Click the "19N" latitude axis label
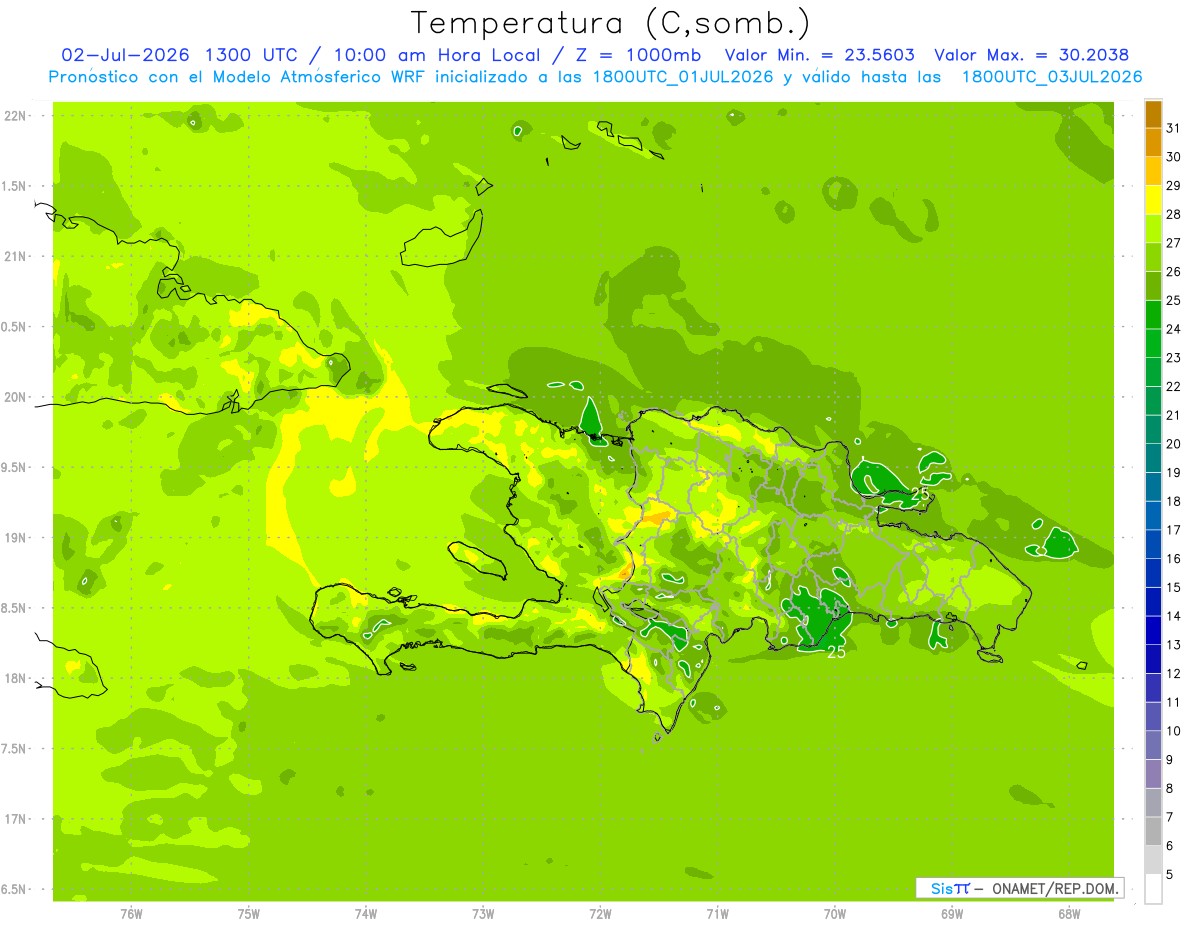This screenshot has width=1200, height=927. 15,538
